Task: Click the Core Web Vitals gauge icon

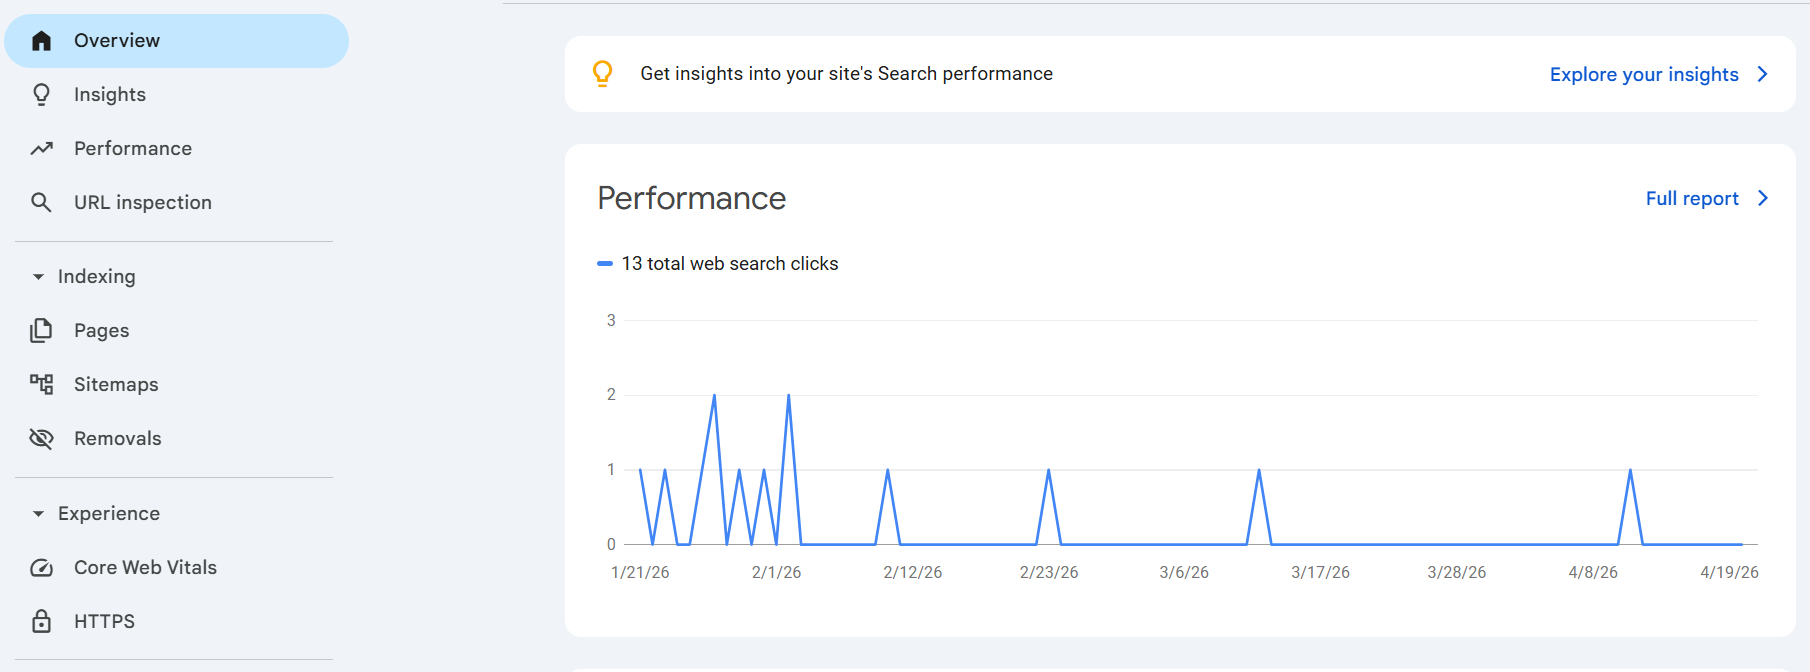Action: point(41,568)
